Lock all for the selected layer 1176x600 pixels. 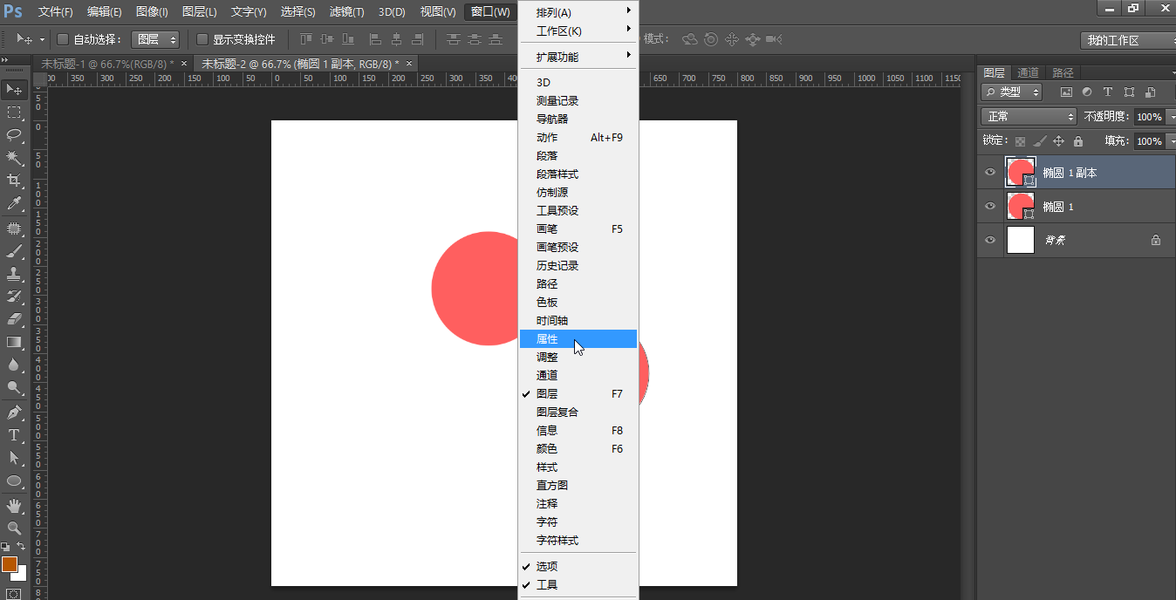1078,141
